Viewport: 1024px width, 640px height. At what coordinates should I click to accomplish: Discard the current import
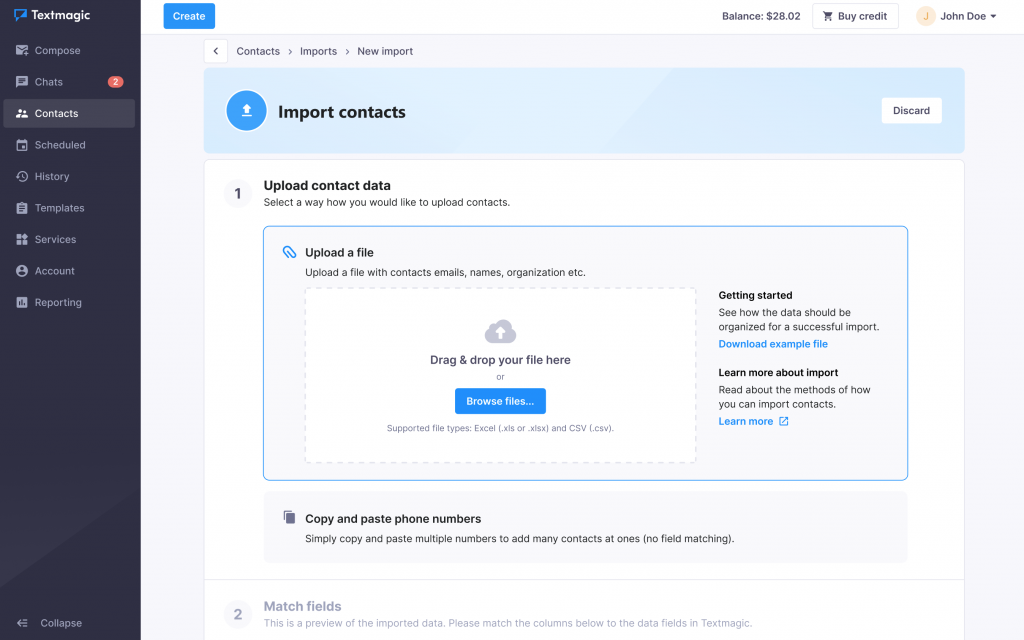tap(911, 111)
